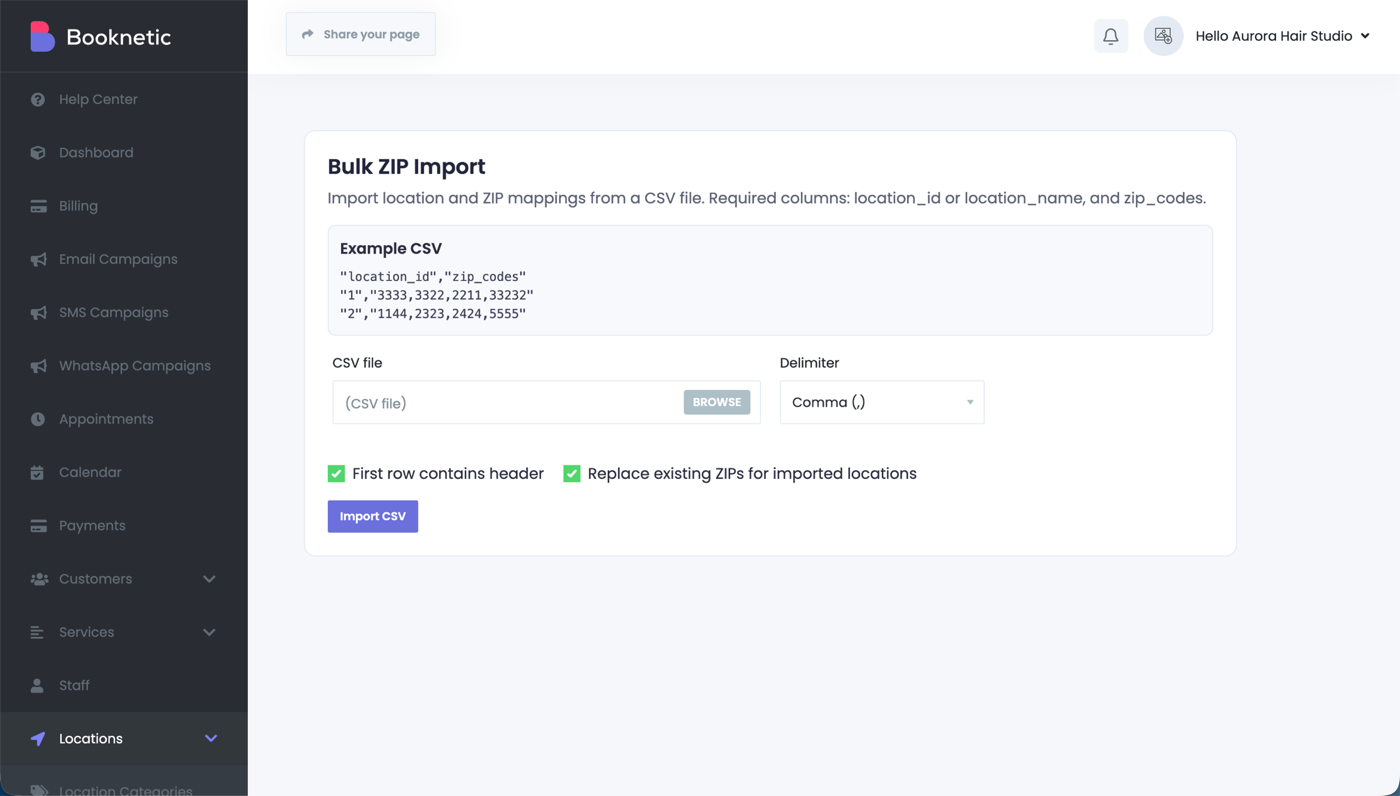
Task: Click the Billing card icon
Action: click(38, 206)
